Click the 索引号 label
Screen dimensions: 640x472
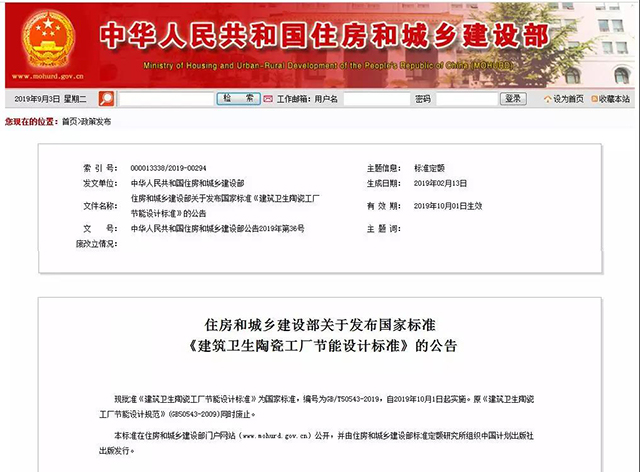click(100, 168)
